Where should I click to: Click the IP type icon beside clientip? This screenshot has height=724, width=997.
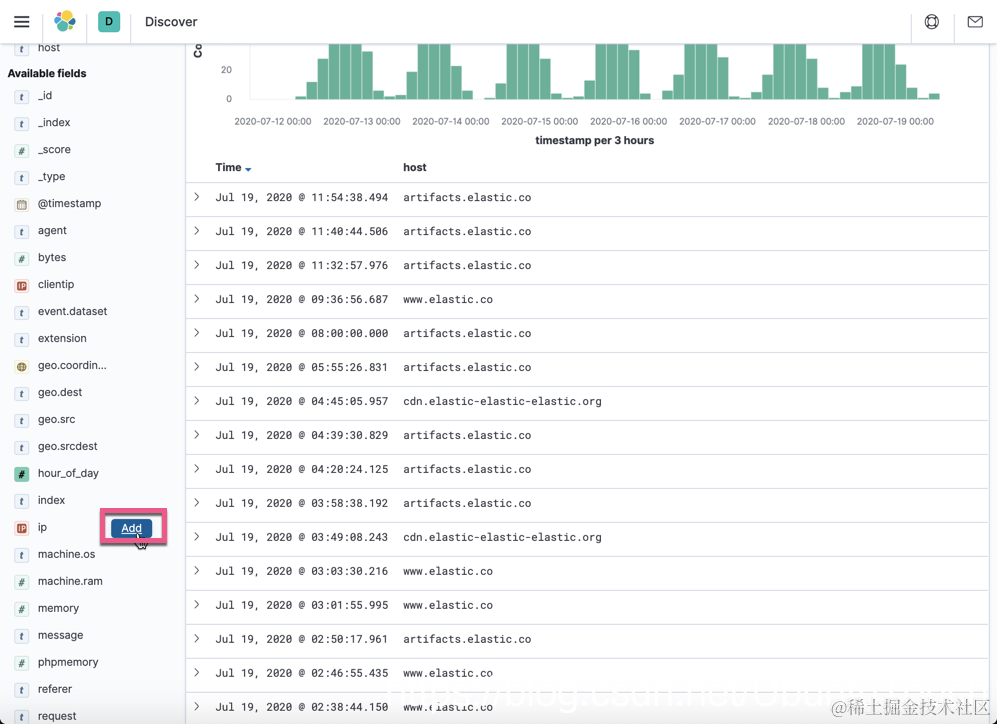22,285
